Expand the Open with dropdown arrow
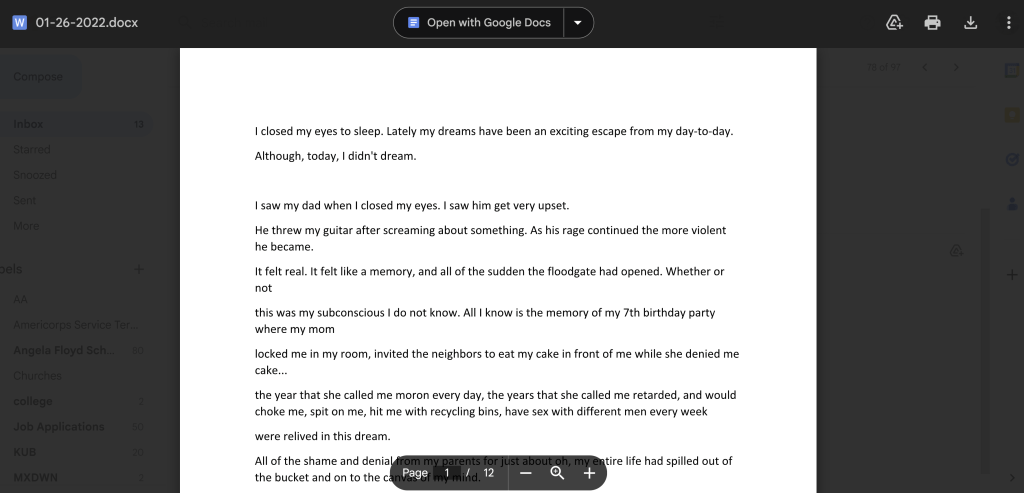Image resolution: width=1024 pixels, height=493 pixels. [x=578, y=23]
